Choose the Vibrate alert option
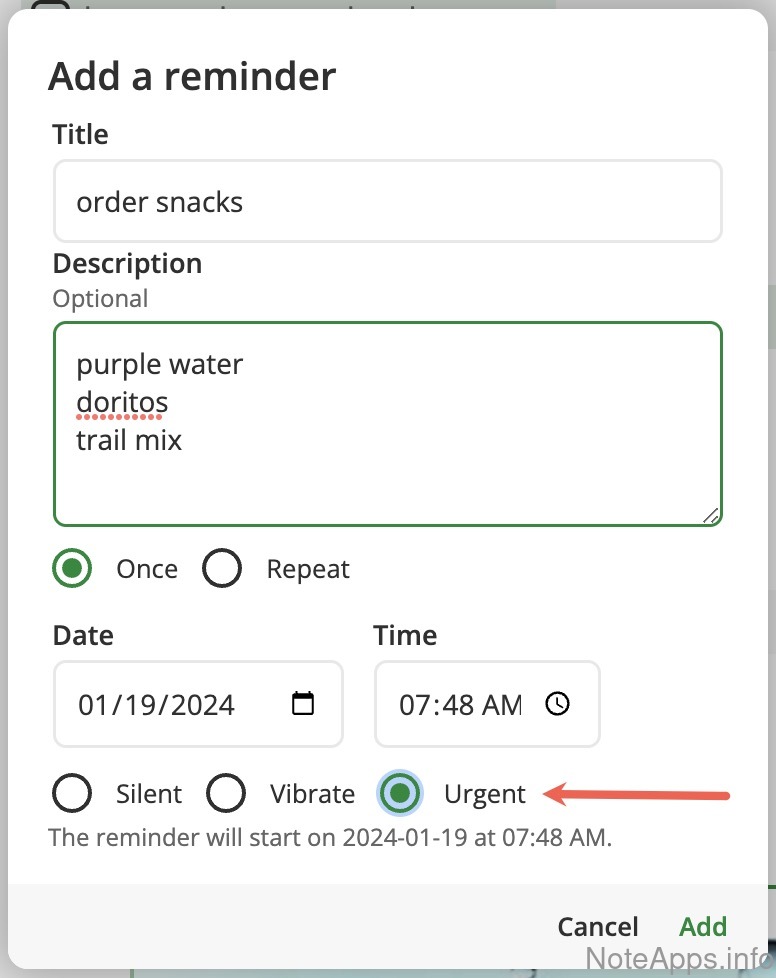776x978 pixels. click(226, 794)
